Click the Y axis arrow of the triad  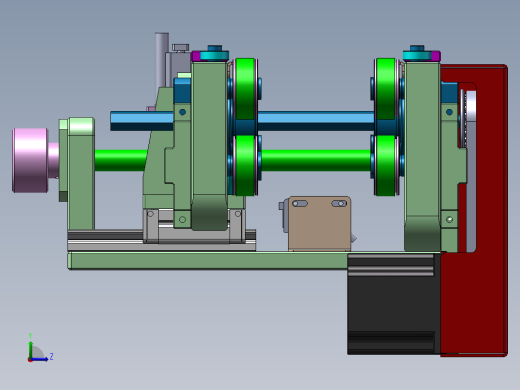[30, 349]
